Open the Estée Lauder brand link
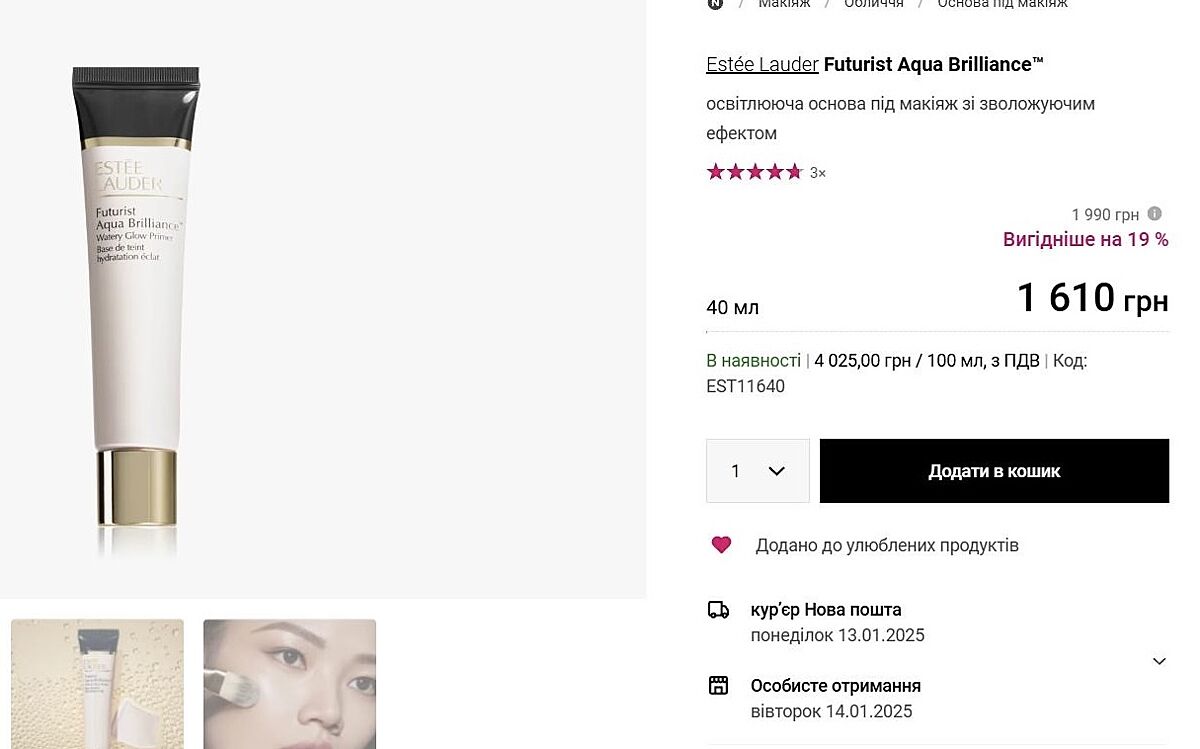The width and height of the screenshot is (1200, 749). click(762, 64)
